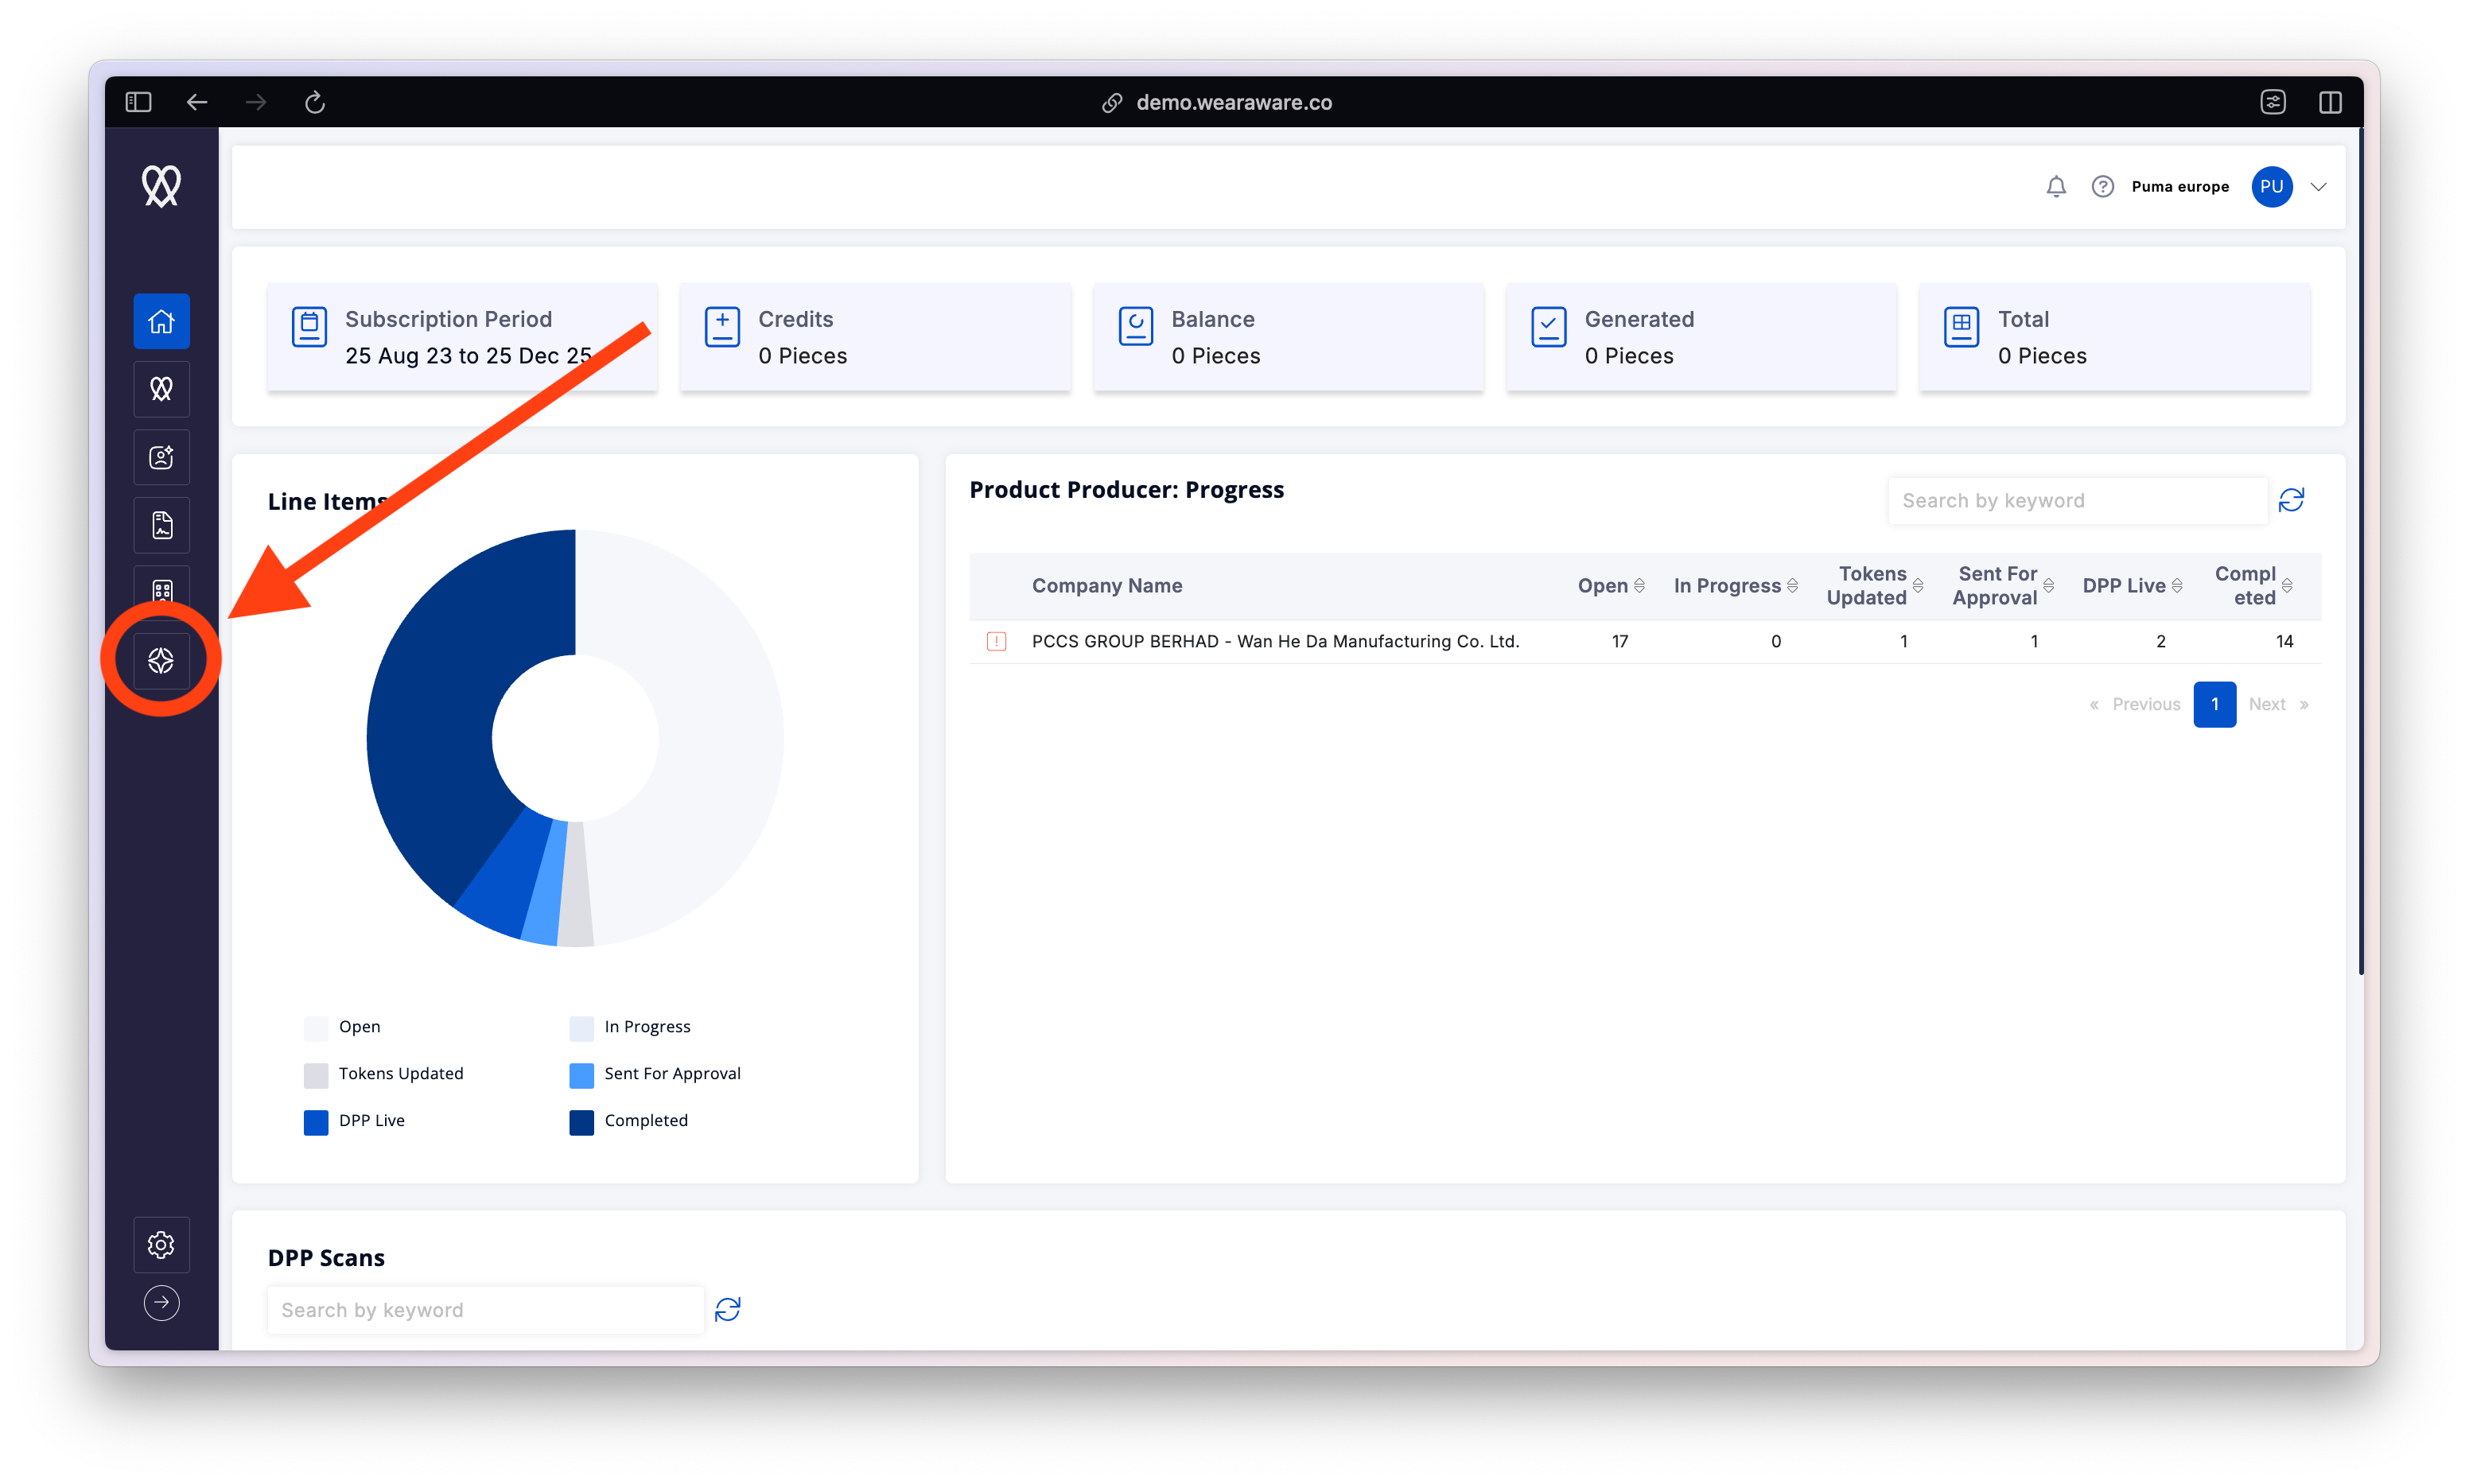Image resolution: width=2469 pixels, height=1484 pixels.
Task: Open Settings gear in the sidebar
Action: (x=161, y=1245)
